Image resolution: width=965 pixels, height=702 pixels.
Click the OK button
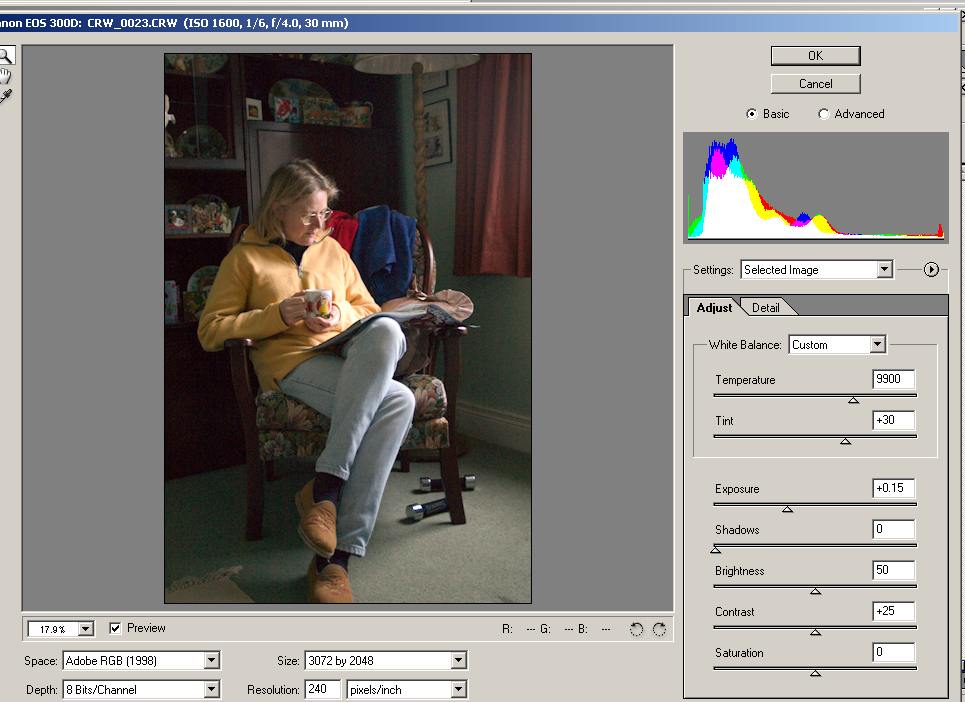pos(815,56)
